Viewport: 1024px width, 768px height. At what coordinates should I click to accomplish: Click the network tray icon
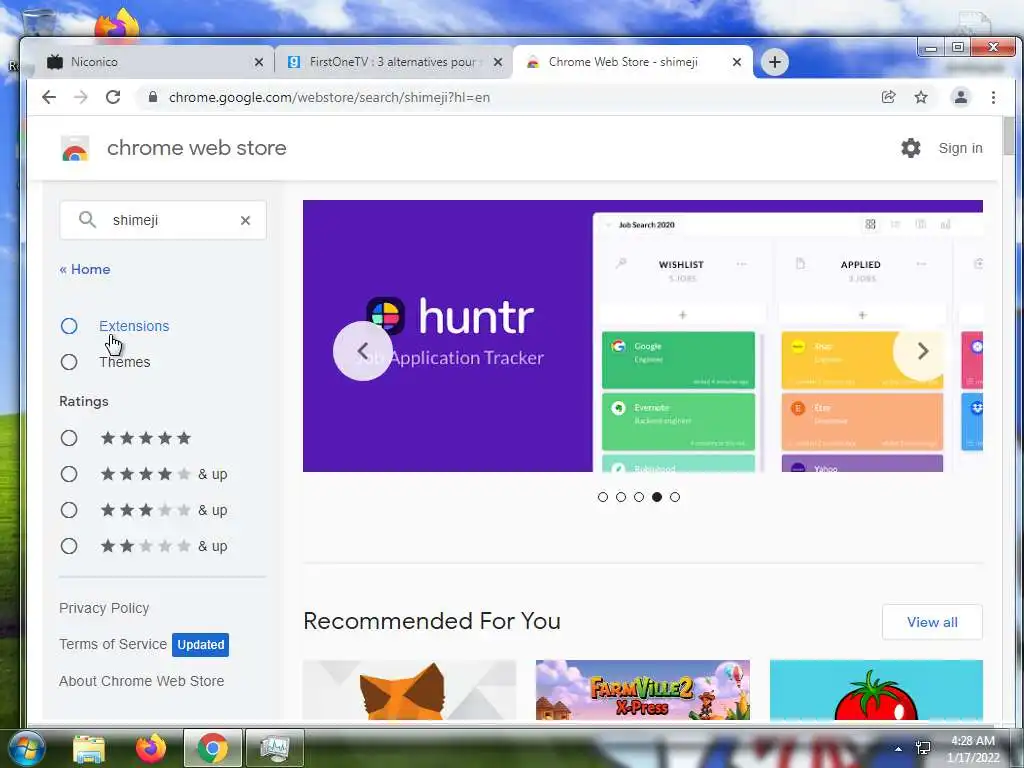tap(923, 748)
